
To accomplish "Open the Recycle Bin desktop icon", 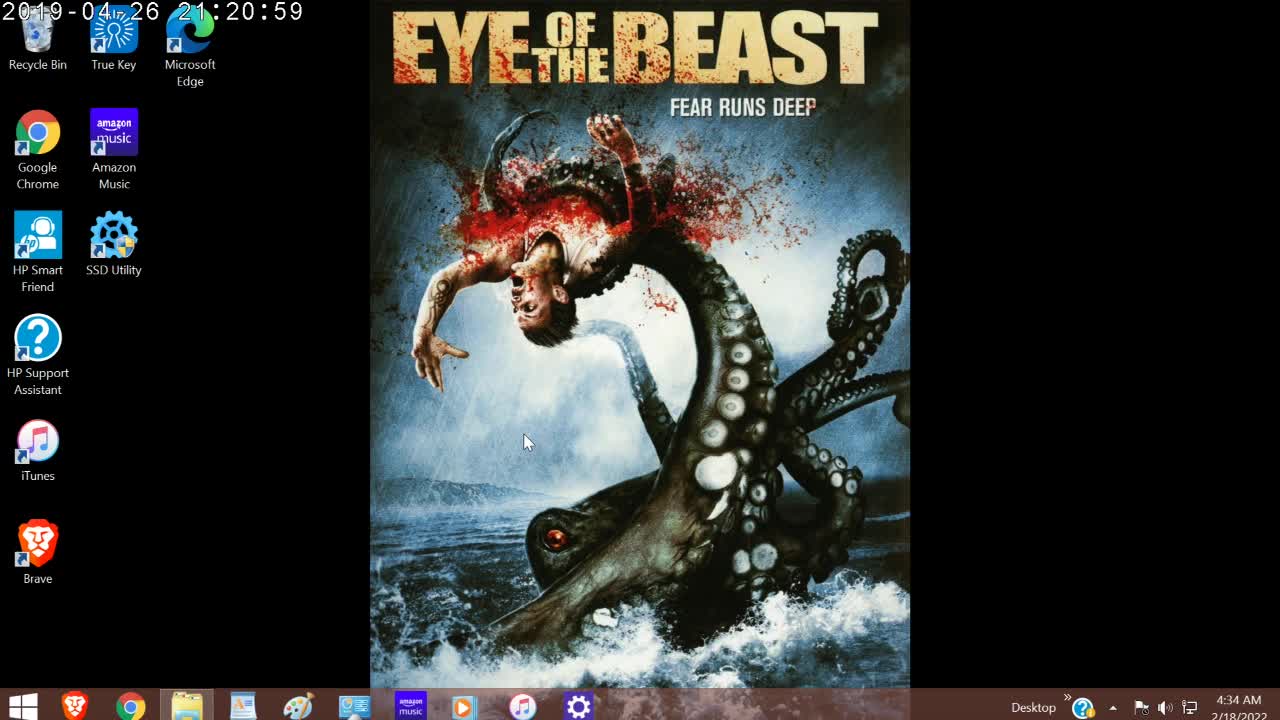I will pyautogui.click(x=38, y=40).
